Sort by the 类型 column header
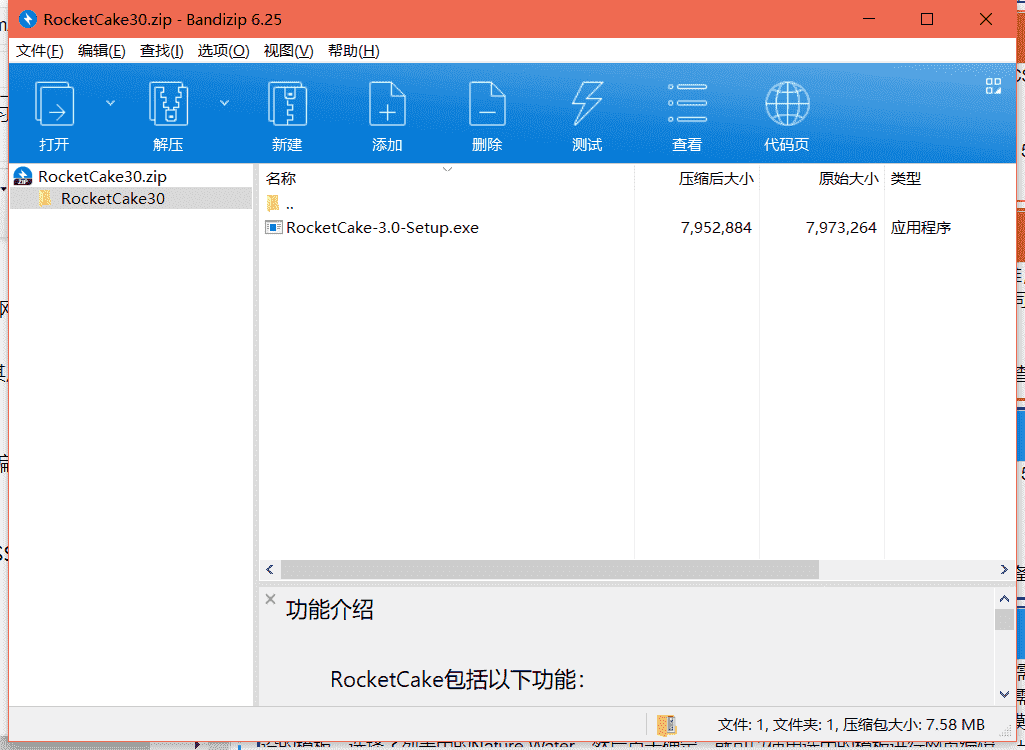Image resolution: width=1025 pixels, height=750 pixels. tap(905, 179)
